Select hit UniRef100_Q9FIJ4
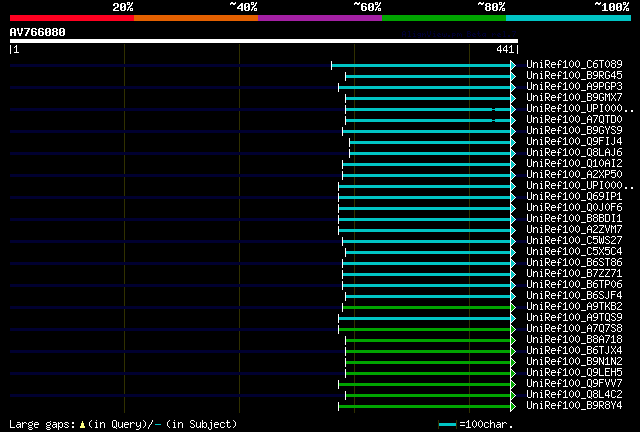640x432 pixels. pos(574,142)
